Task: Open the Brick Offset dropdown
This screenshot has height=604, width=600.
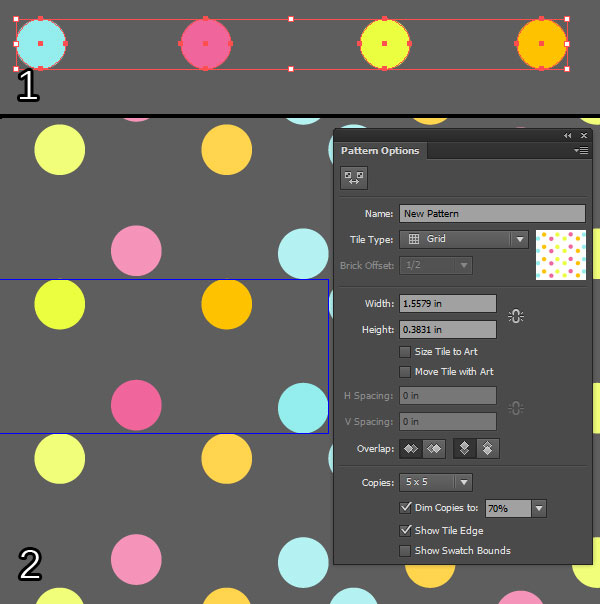Action: (436, 265)
